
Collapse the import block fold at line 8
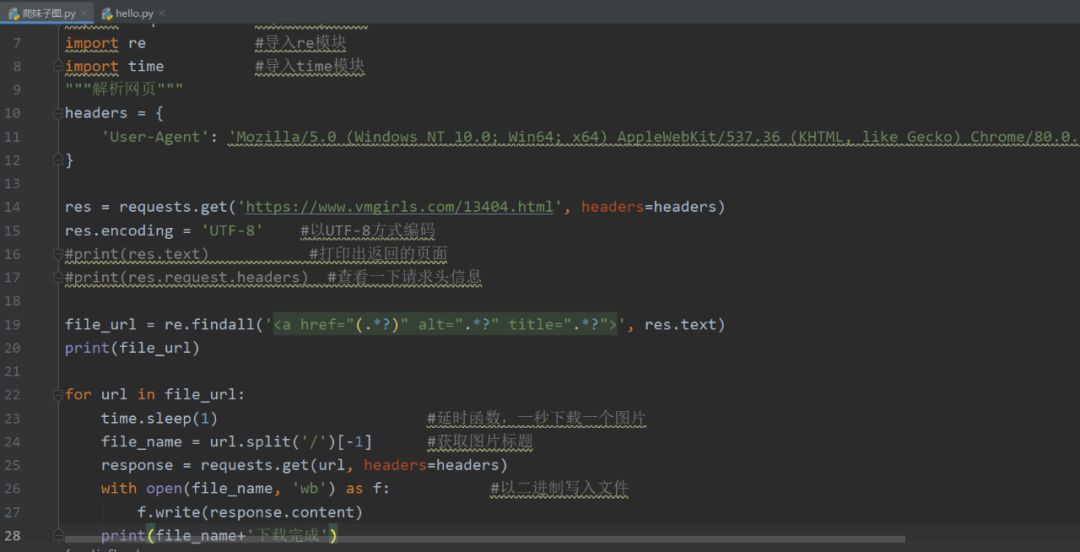click(x=58, y=66)
